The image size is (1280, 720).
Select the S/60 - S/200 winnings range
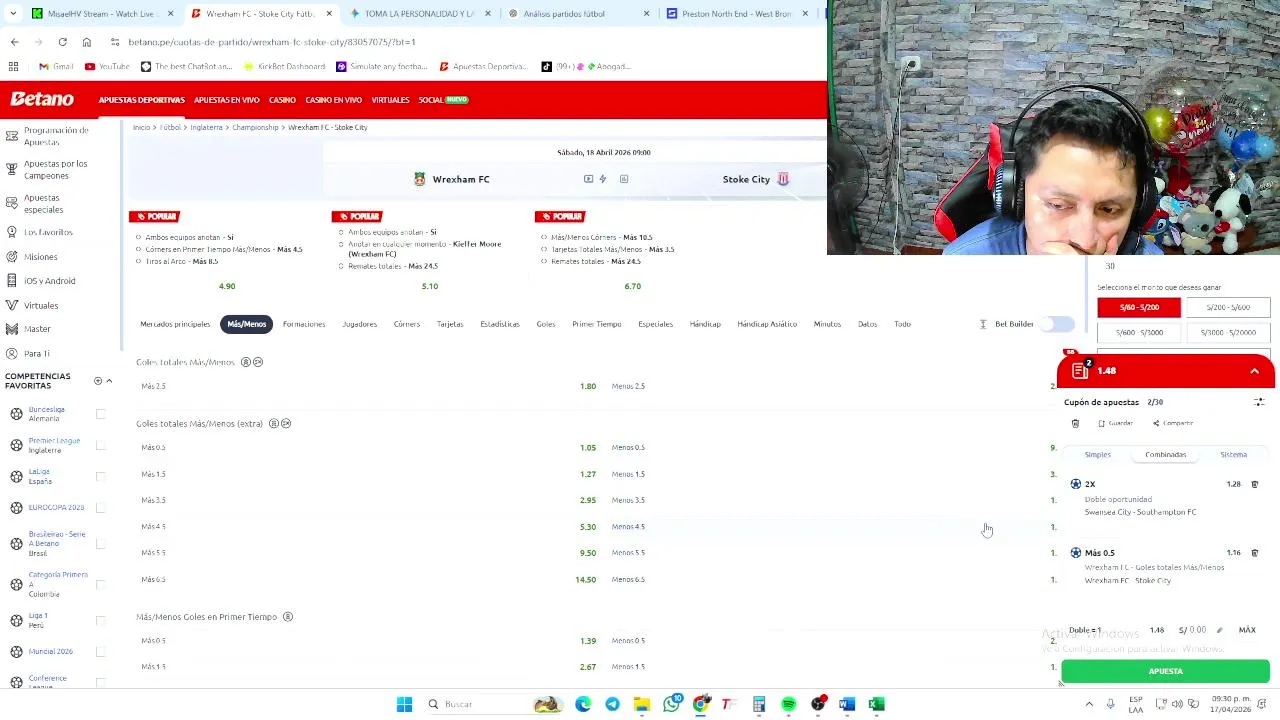tap(1139, 307)
